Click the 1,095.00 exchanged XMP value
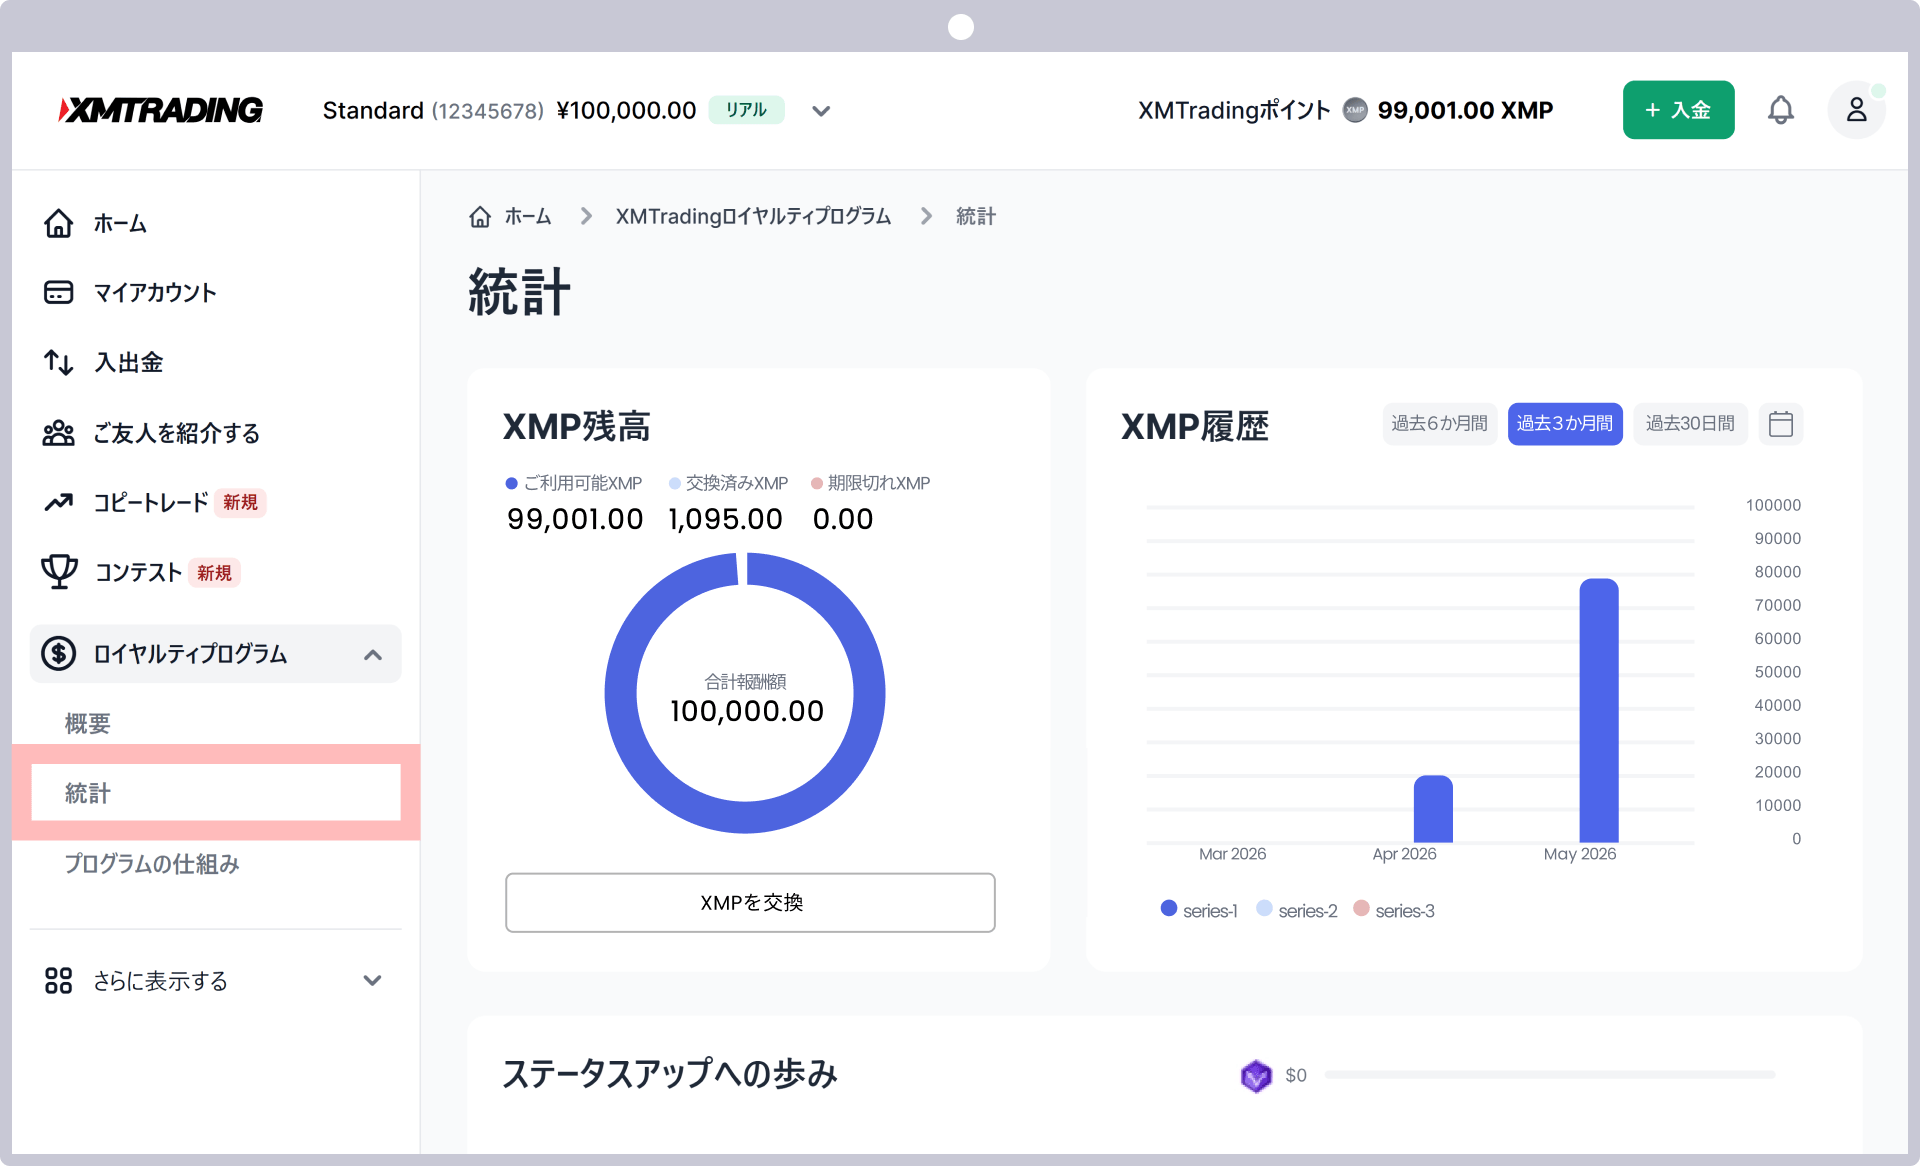This screenshot has height=1166, width=1920. (725, 519)
